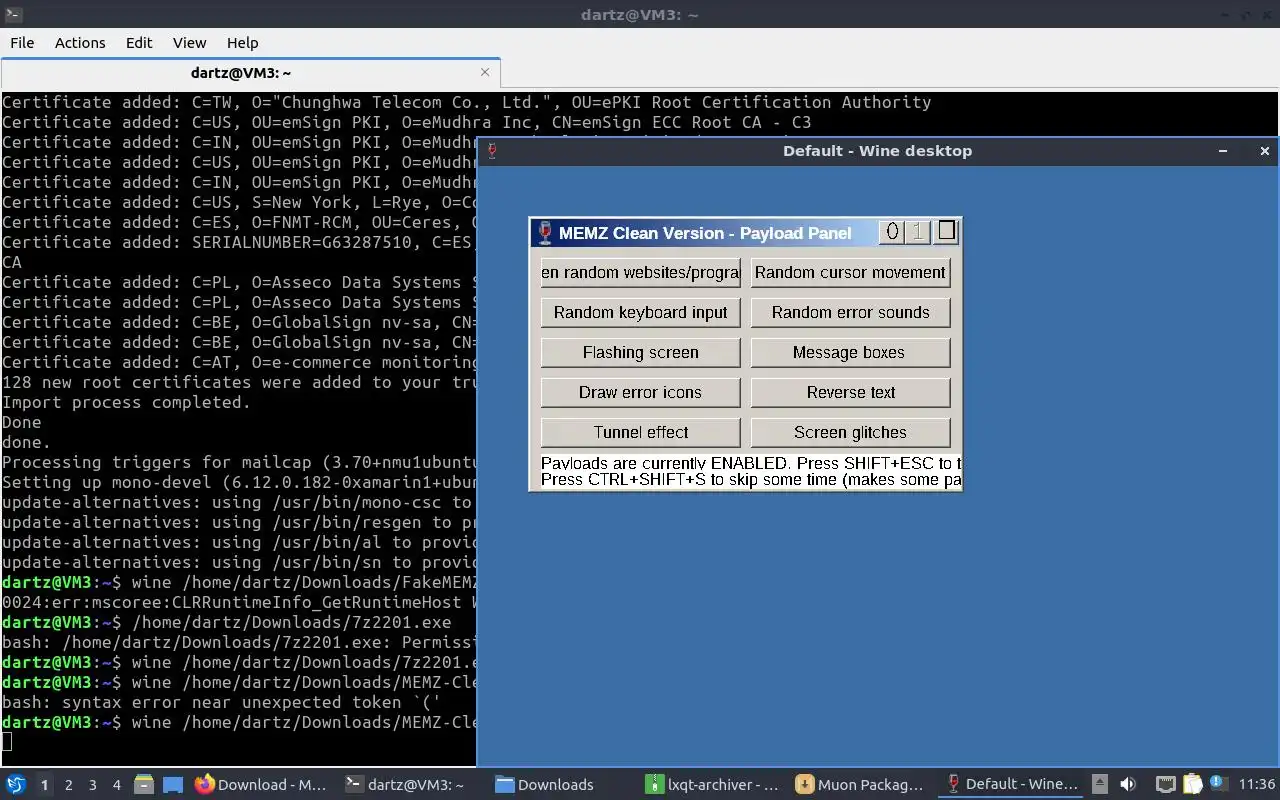This screenshot has height=800, width=1280.
Task: Click the Chunghwa Telecom certificate line
Action: 467,102
